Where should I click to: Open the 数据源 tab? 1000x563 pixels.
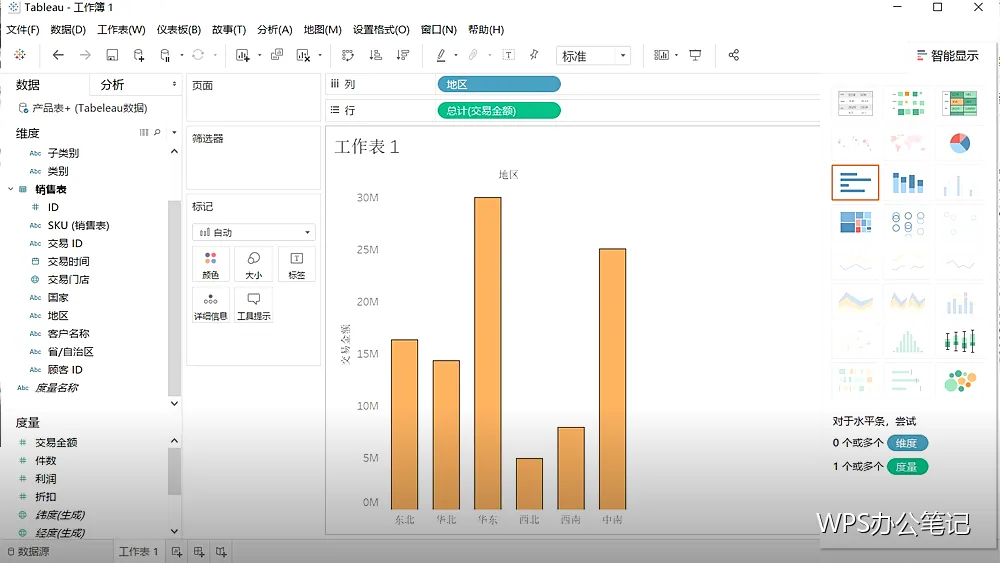point(29,552)
